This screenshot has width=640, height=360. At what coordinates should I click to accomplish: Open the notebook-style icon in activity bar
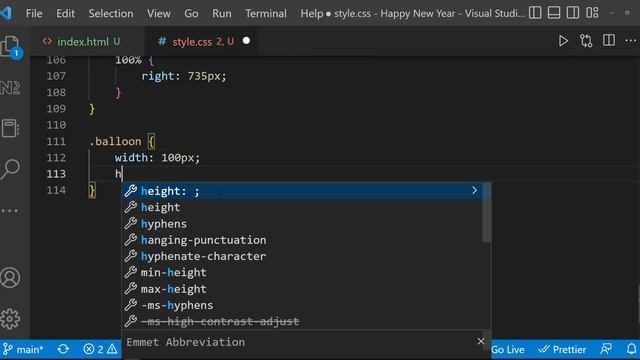[10, 128]
